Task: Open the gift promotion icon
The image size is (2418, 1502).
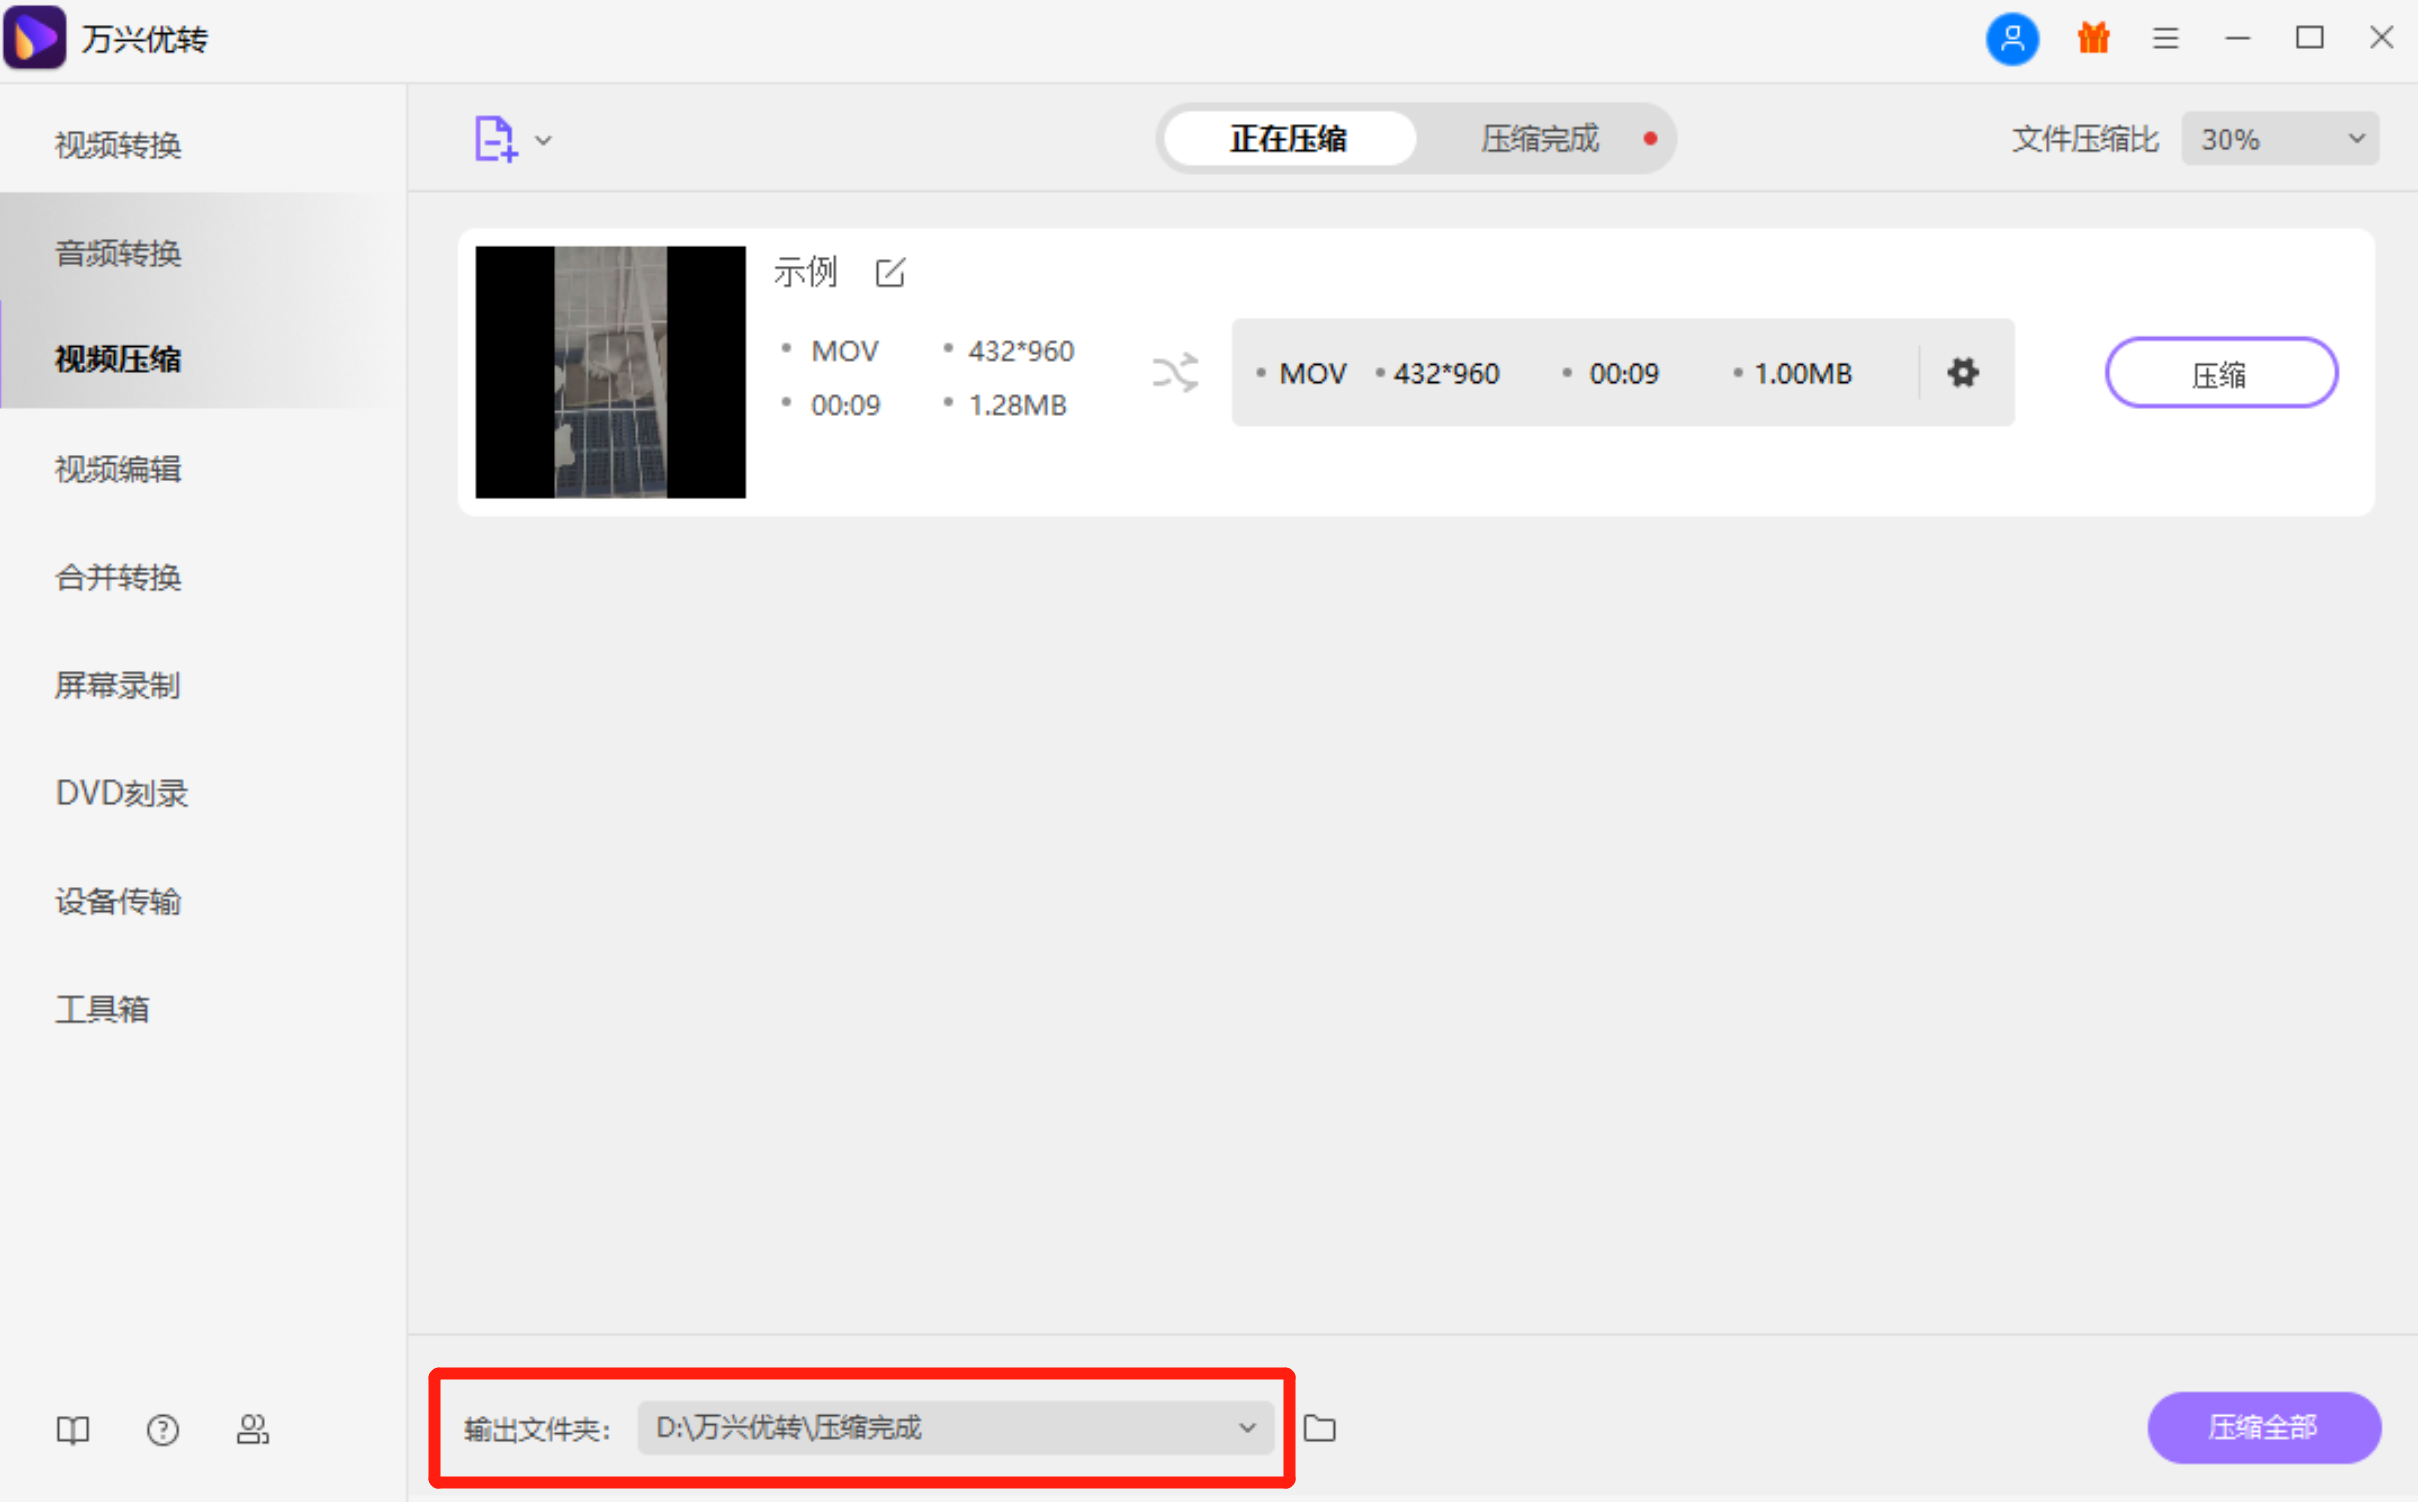Action: (x=2092, y=38)
